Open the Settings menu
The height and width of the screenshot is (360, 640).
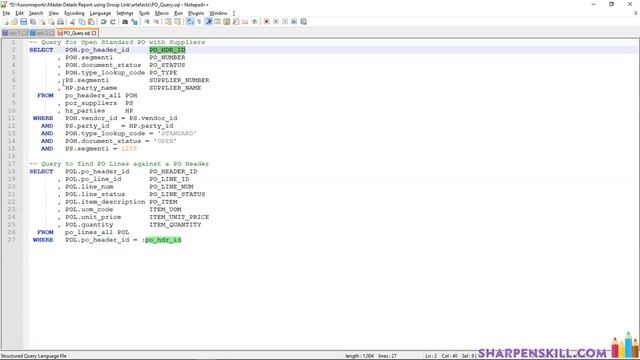click(x=124, y=13)
